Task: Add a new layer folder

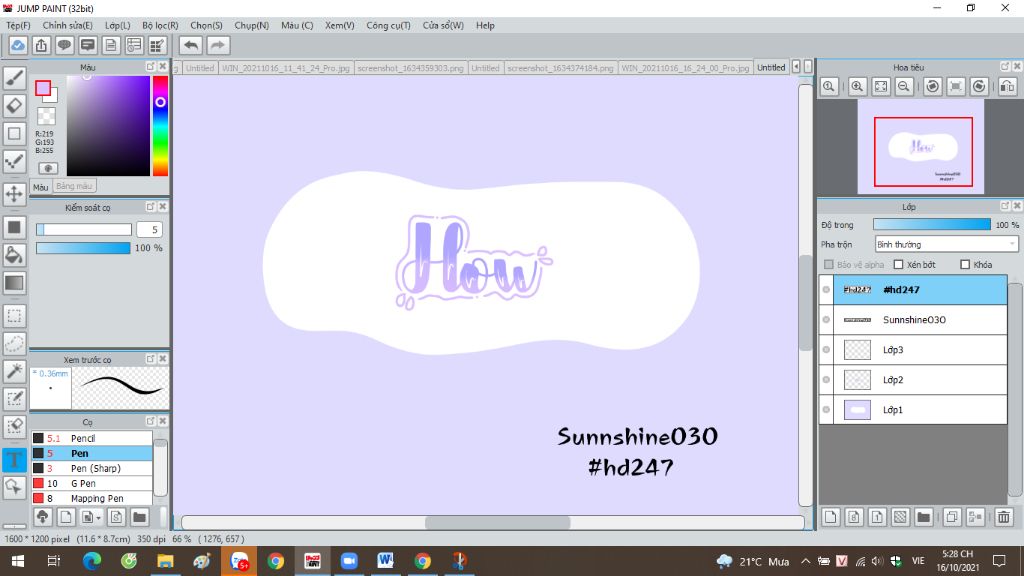Action: coord(923,517)
